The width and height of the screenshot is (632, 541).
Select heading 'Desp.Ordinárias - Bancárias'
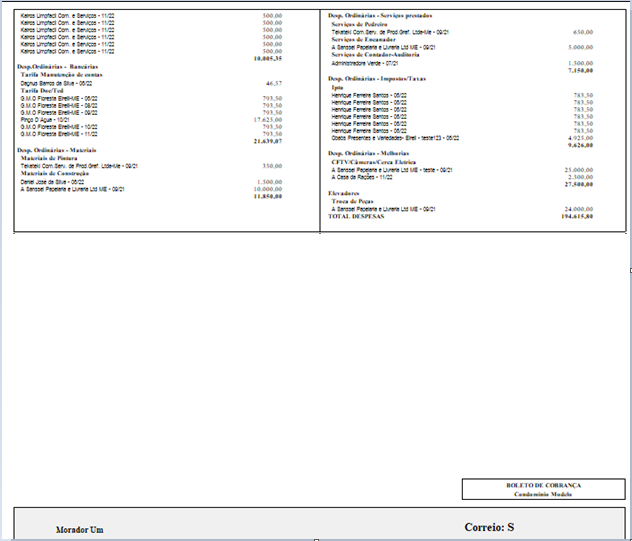coord(57,67)
